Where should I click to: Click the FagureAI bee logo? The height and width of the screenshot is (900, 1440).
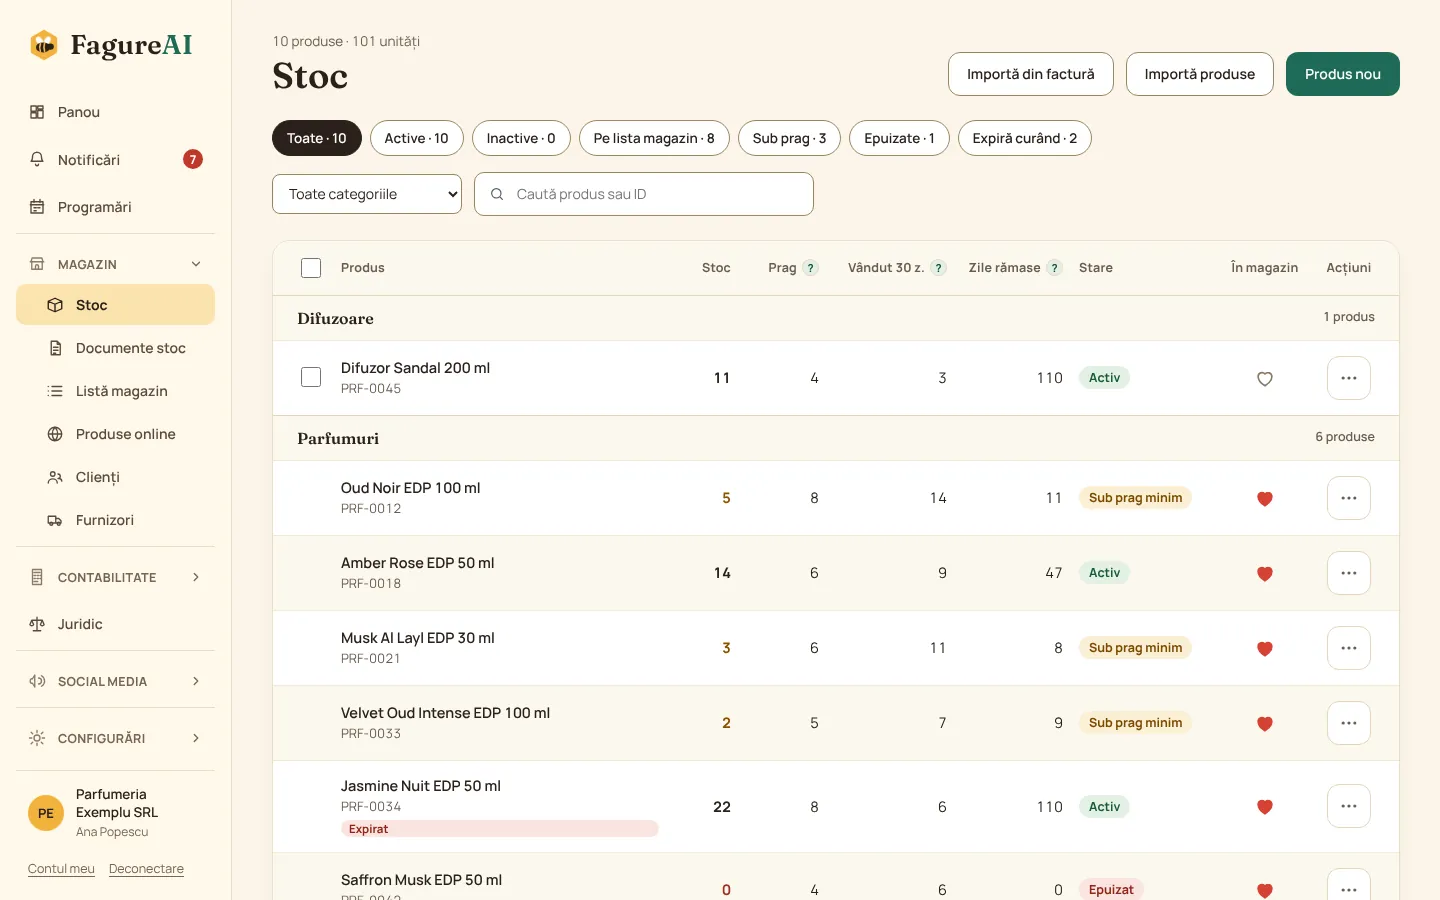pyautogui.click(x=44, y=45)
